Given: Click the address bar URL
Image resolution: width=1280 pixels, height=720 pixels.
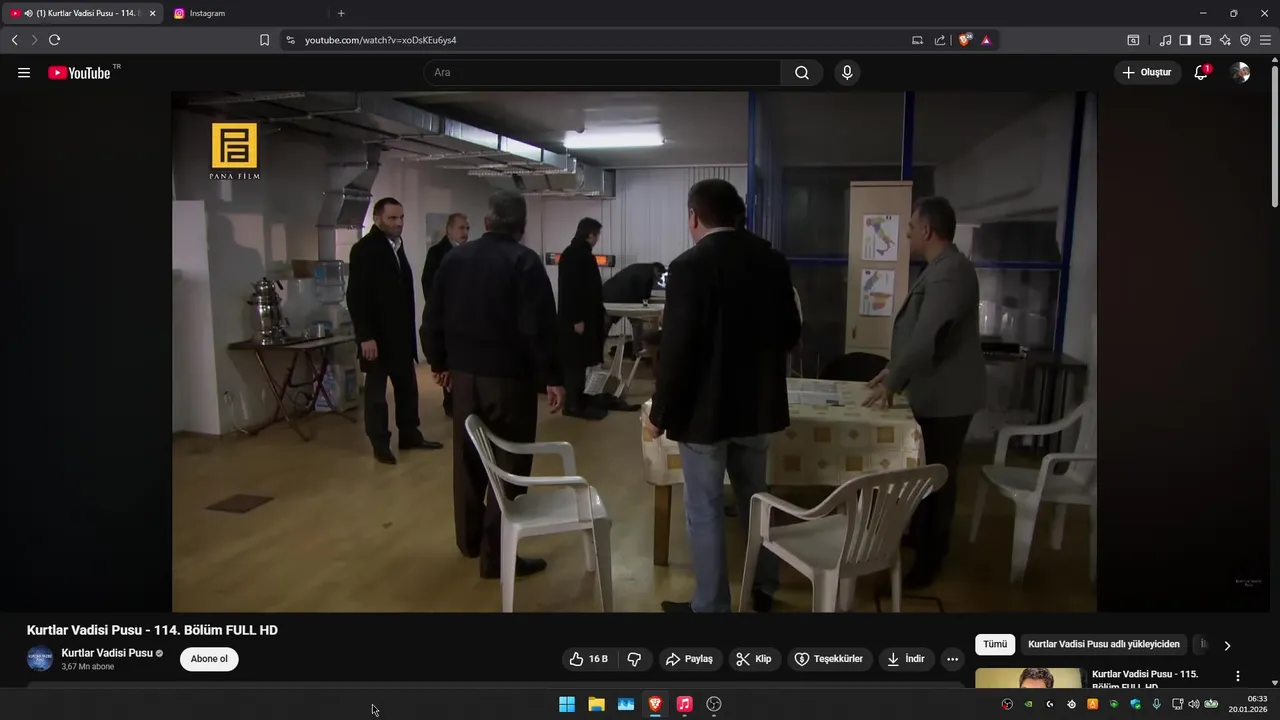Looking at the screenshot, I should pyautogui.click(x=380, y=40).
